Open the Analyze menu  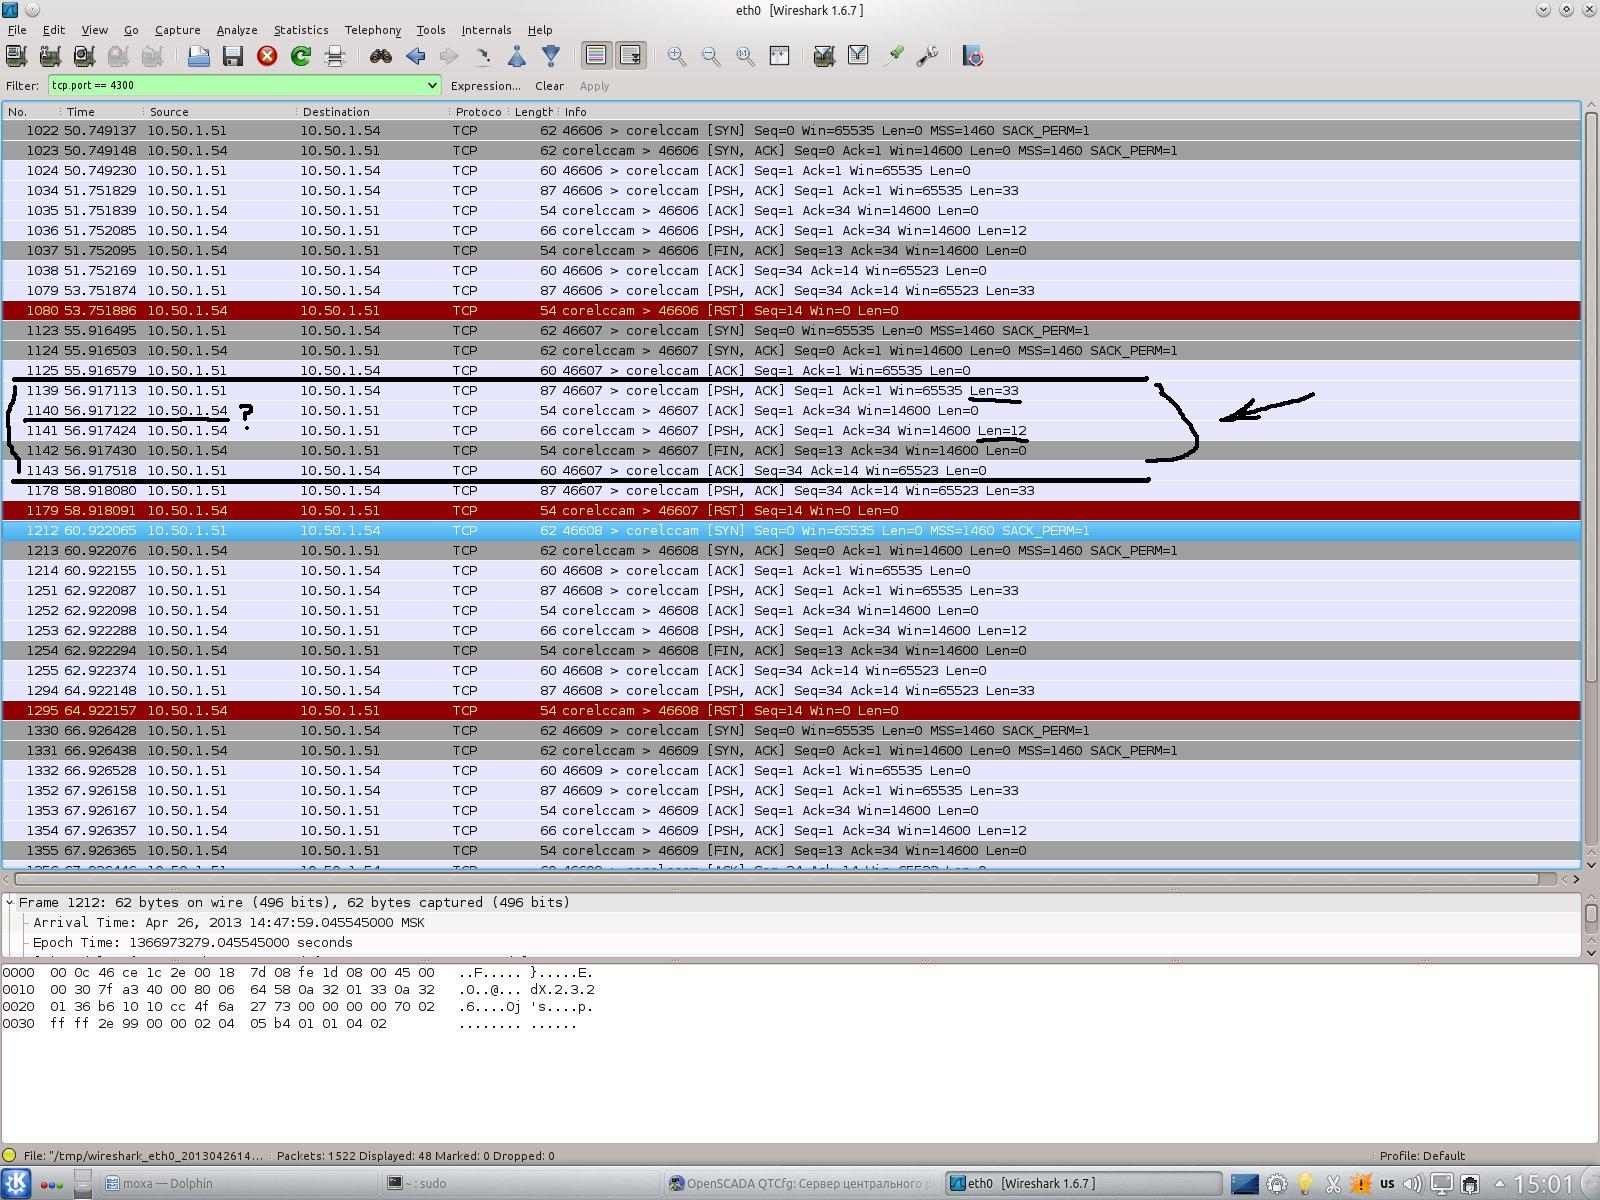point(237,30)
